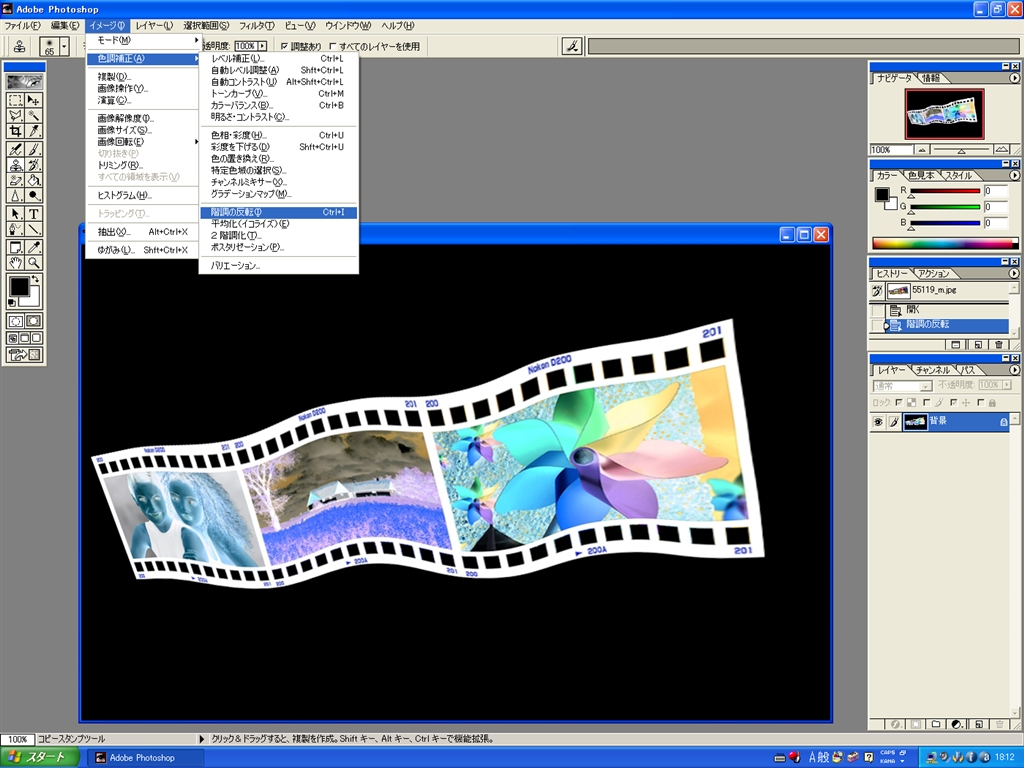Select the Line tool
The width and height of the screenshot is (1024, 768).
[33, 229]
